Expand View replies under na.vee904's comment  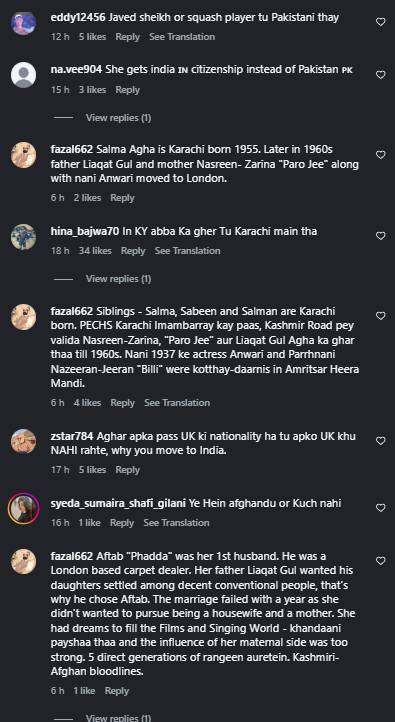tap(118, 118)
